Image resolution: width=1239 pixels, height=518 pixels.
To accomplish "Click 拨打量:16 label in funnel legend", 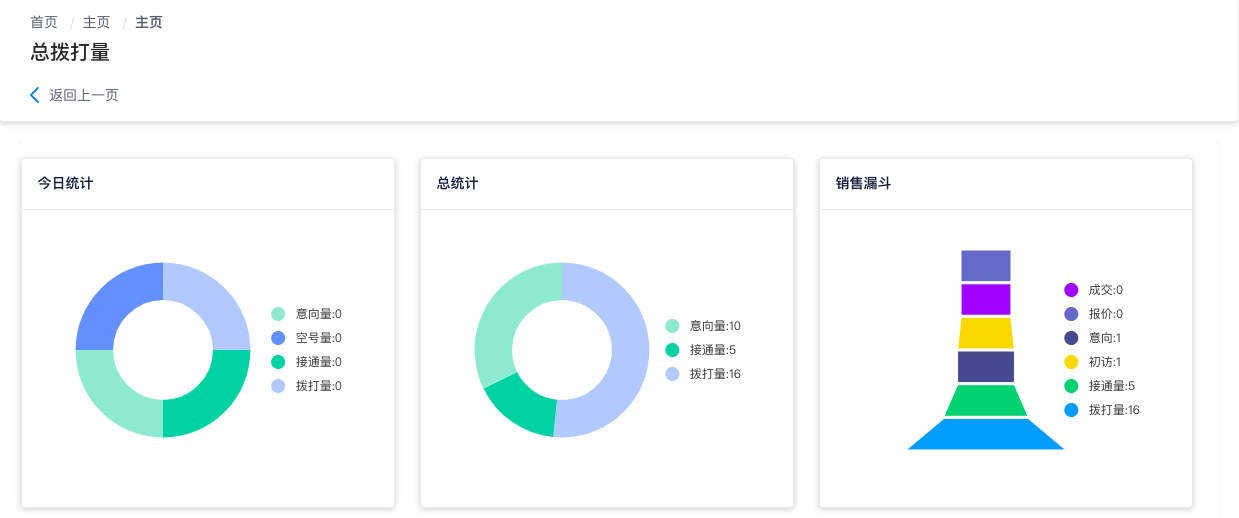I will point(1114,410).
